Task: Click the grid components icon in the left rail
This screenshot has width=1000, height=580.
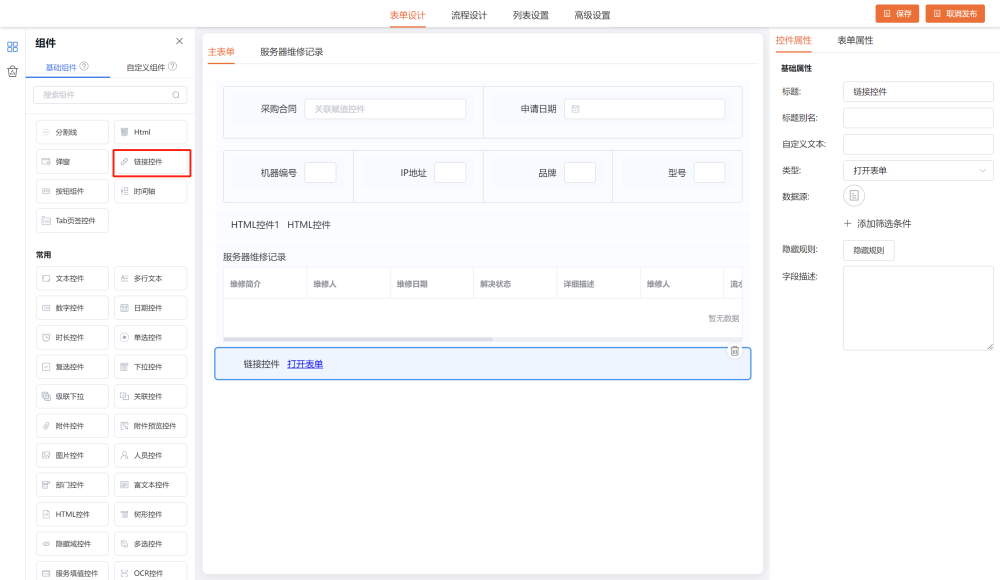Action: point(13,46)
